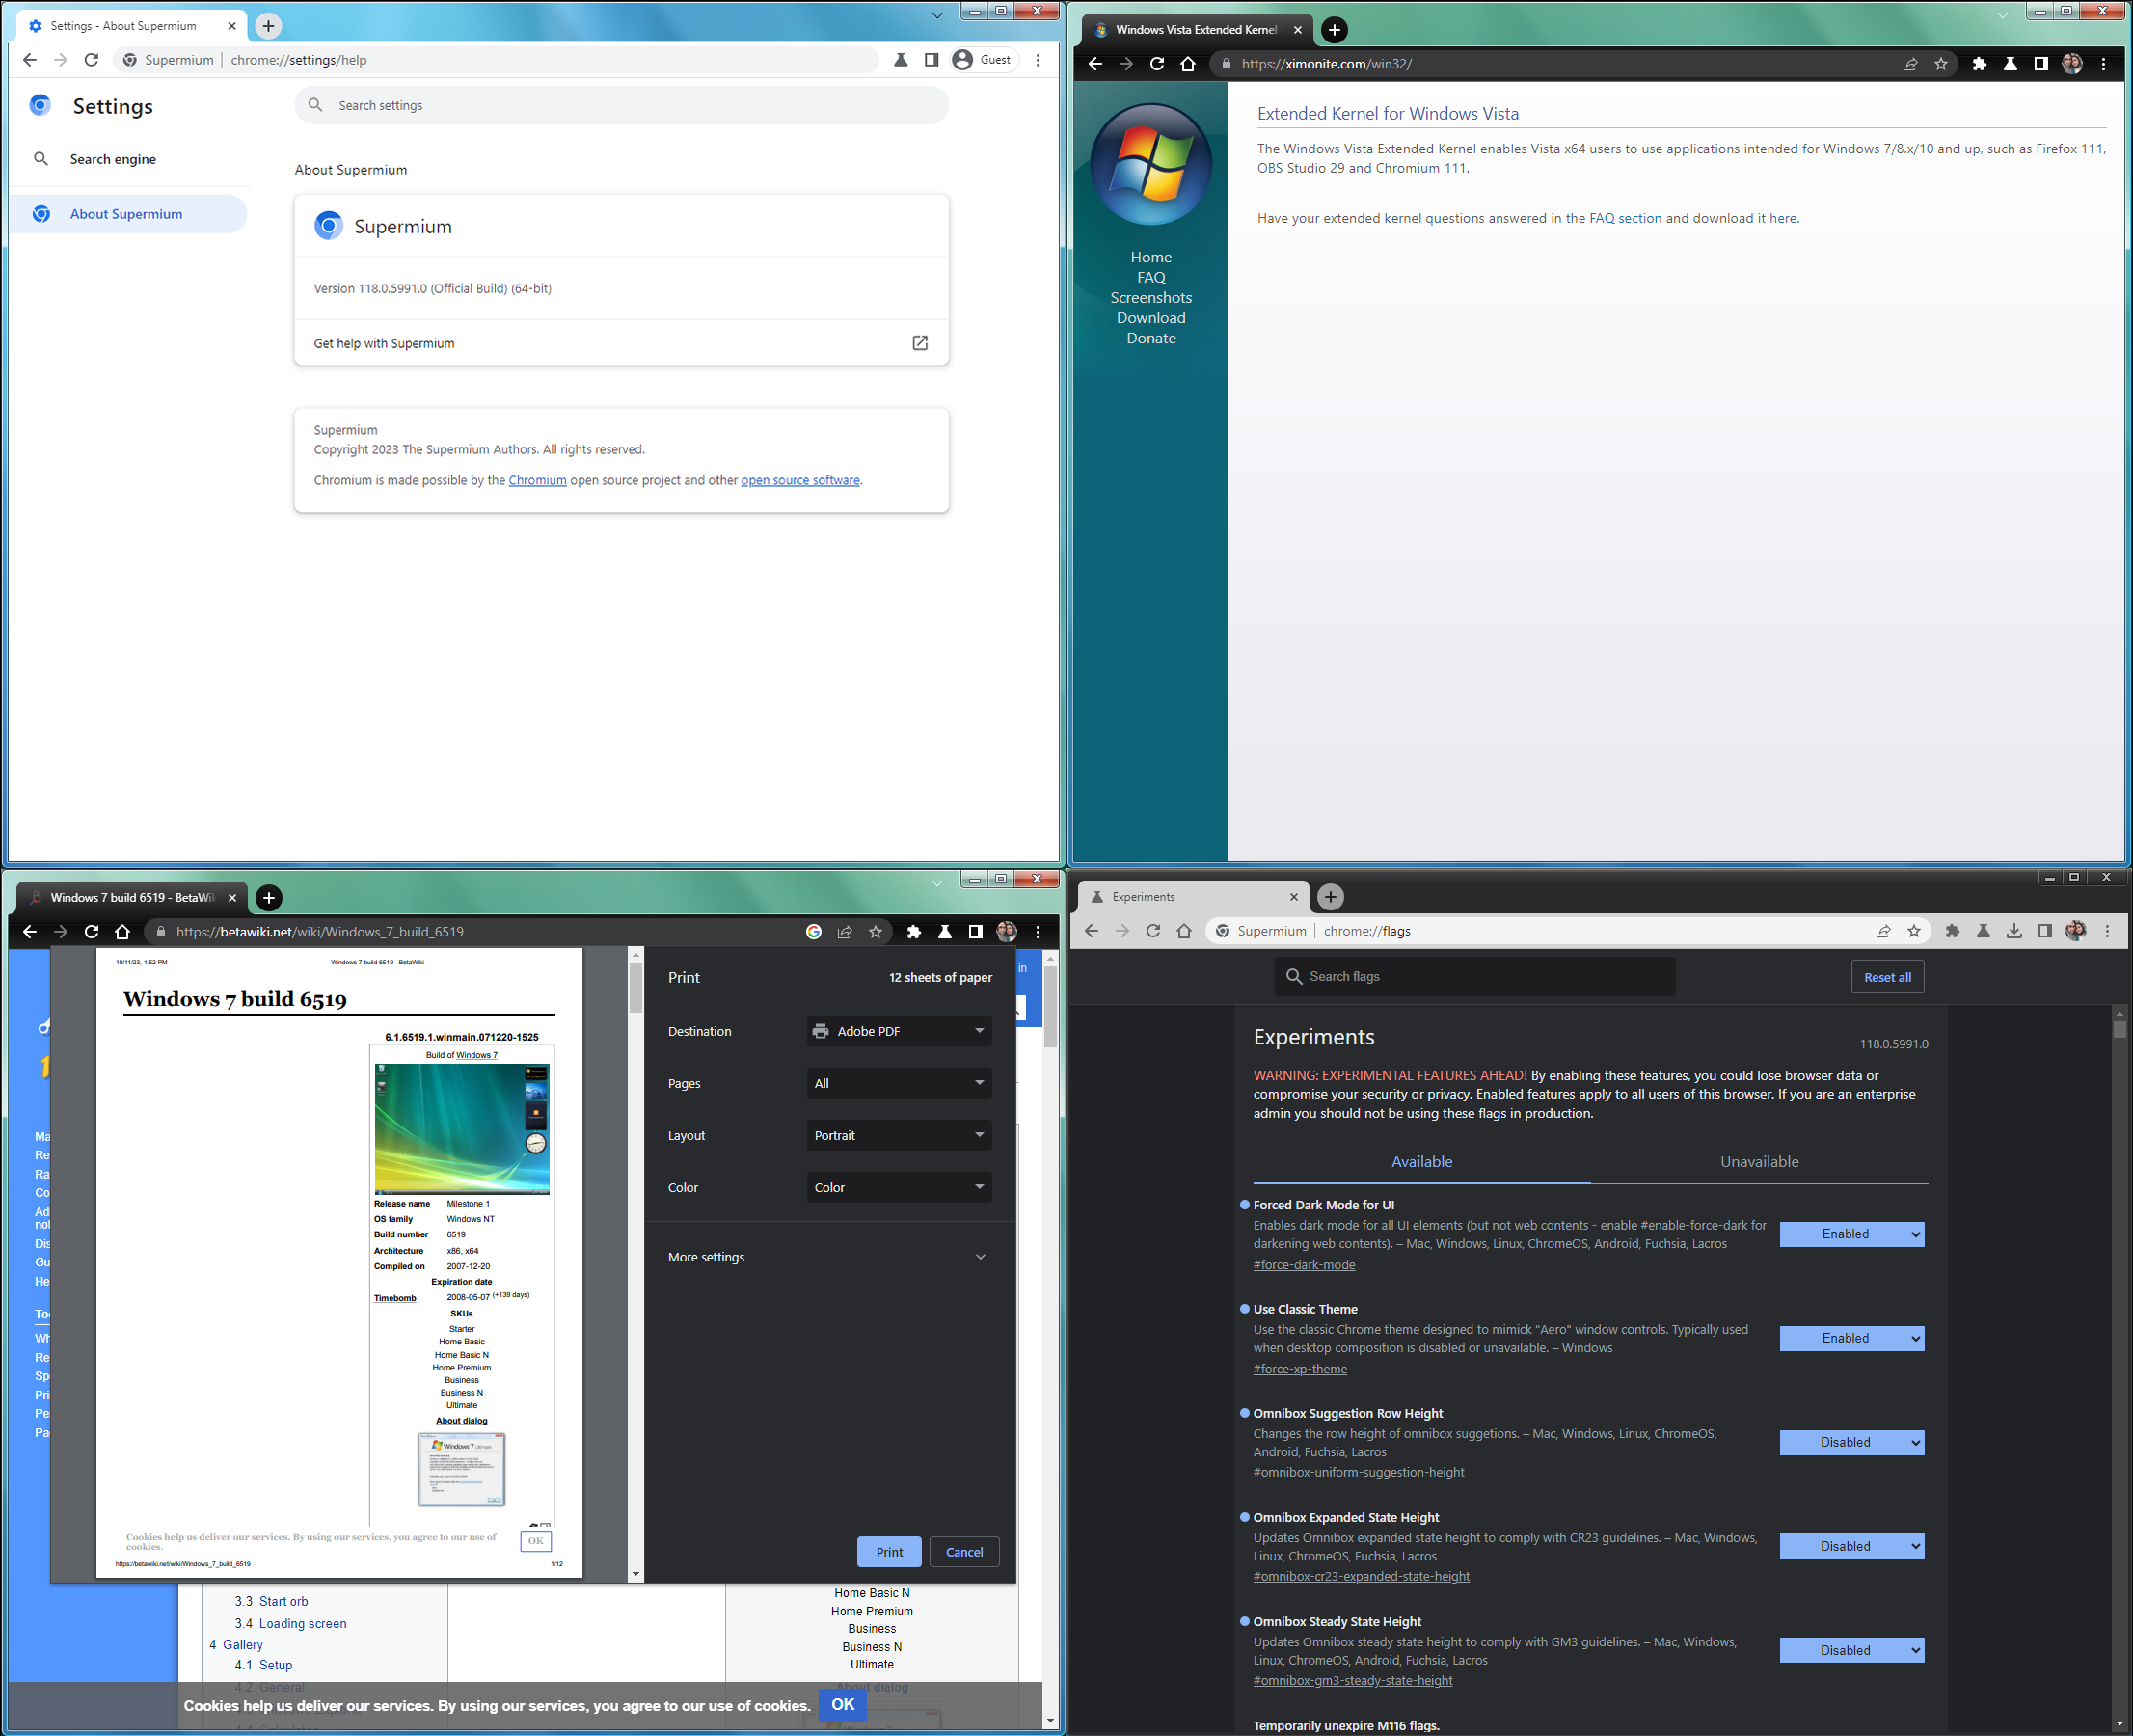The width and height of the screenshot is (2133, 1736).
Task: Click flags page scrollbar down arrow
Action: [2119, 1723]
